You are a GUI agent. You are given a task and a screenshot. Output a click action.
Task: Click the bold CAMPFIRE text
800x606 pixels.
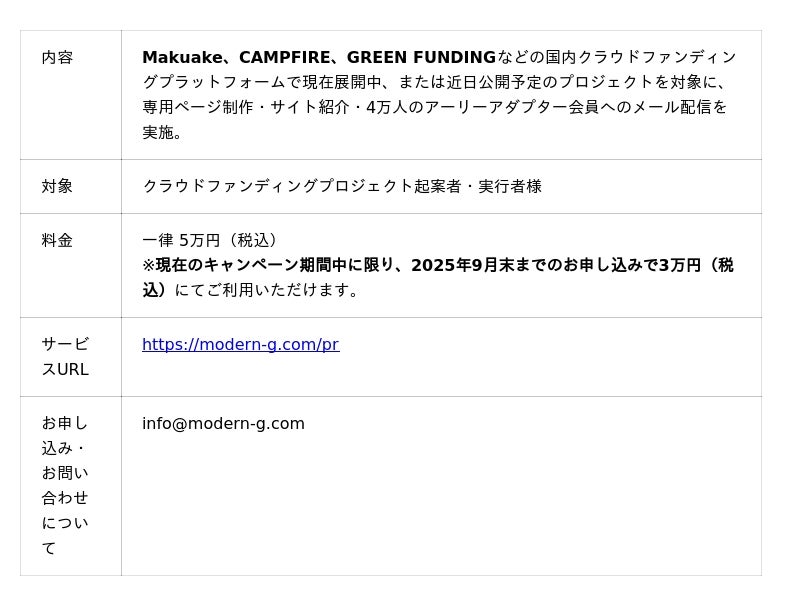click(285, 57)
